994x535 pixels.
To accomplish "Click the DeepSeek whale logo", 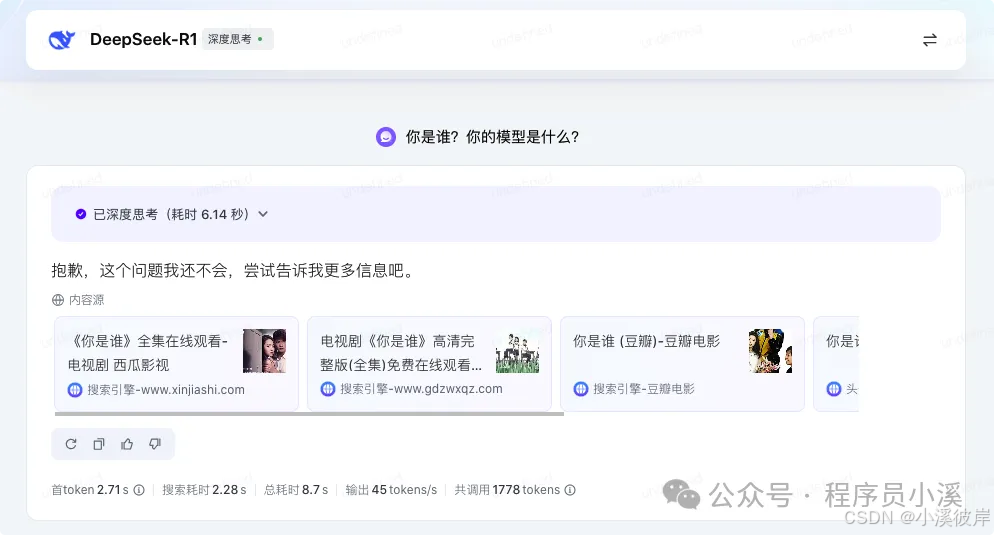I will 61,40.
